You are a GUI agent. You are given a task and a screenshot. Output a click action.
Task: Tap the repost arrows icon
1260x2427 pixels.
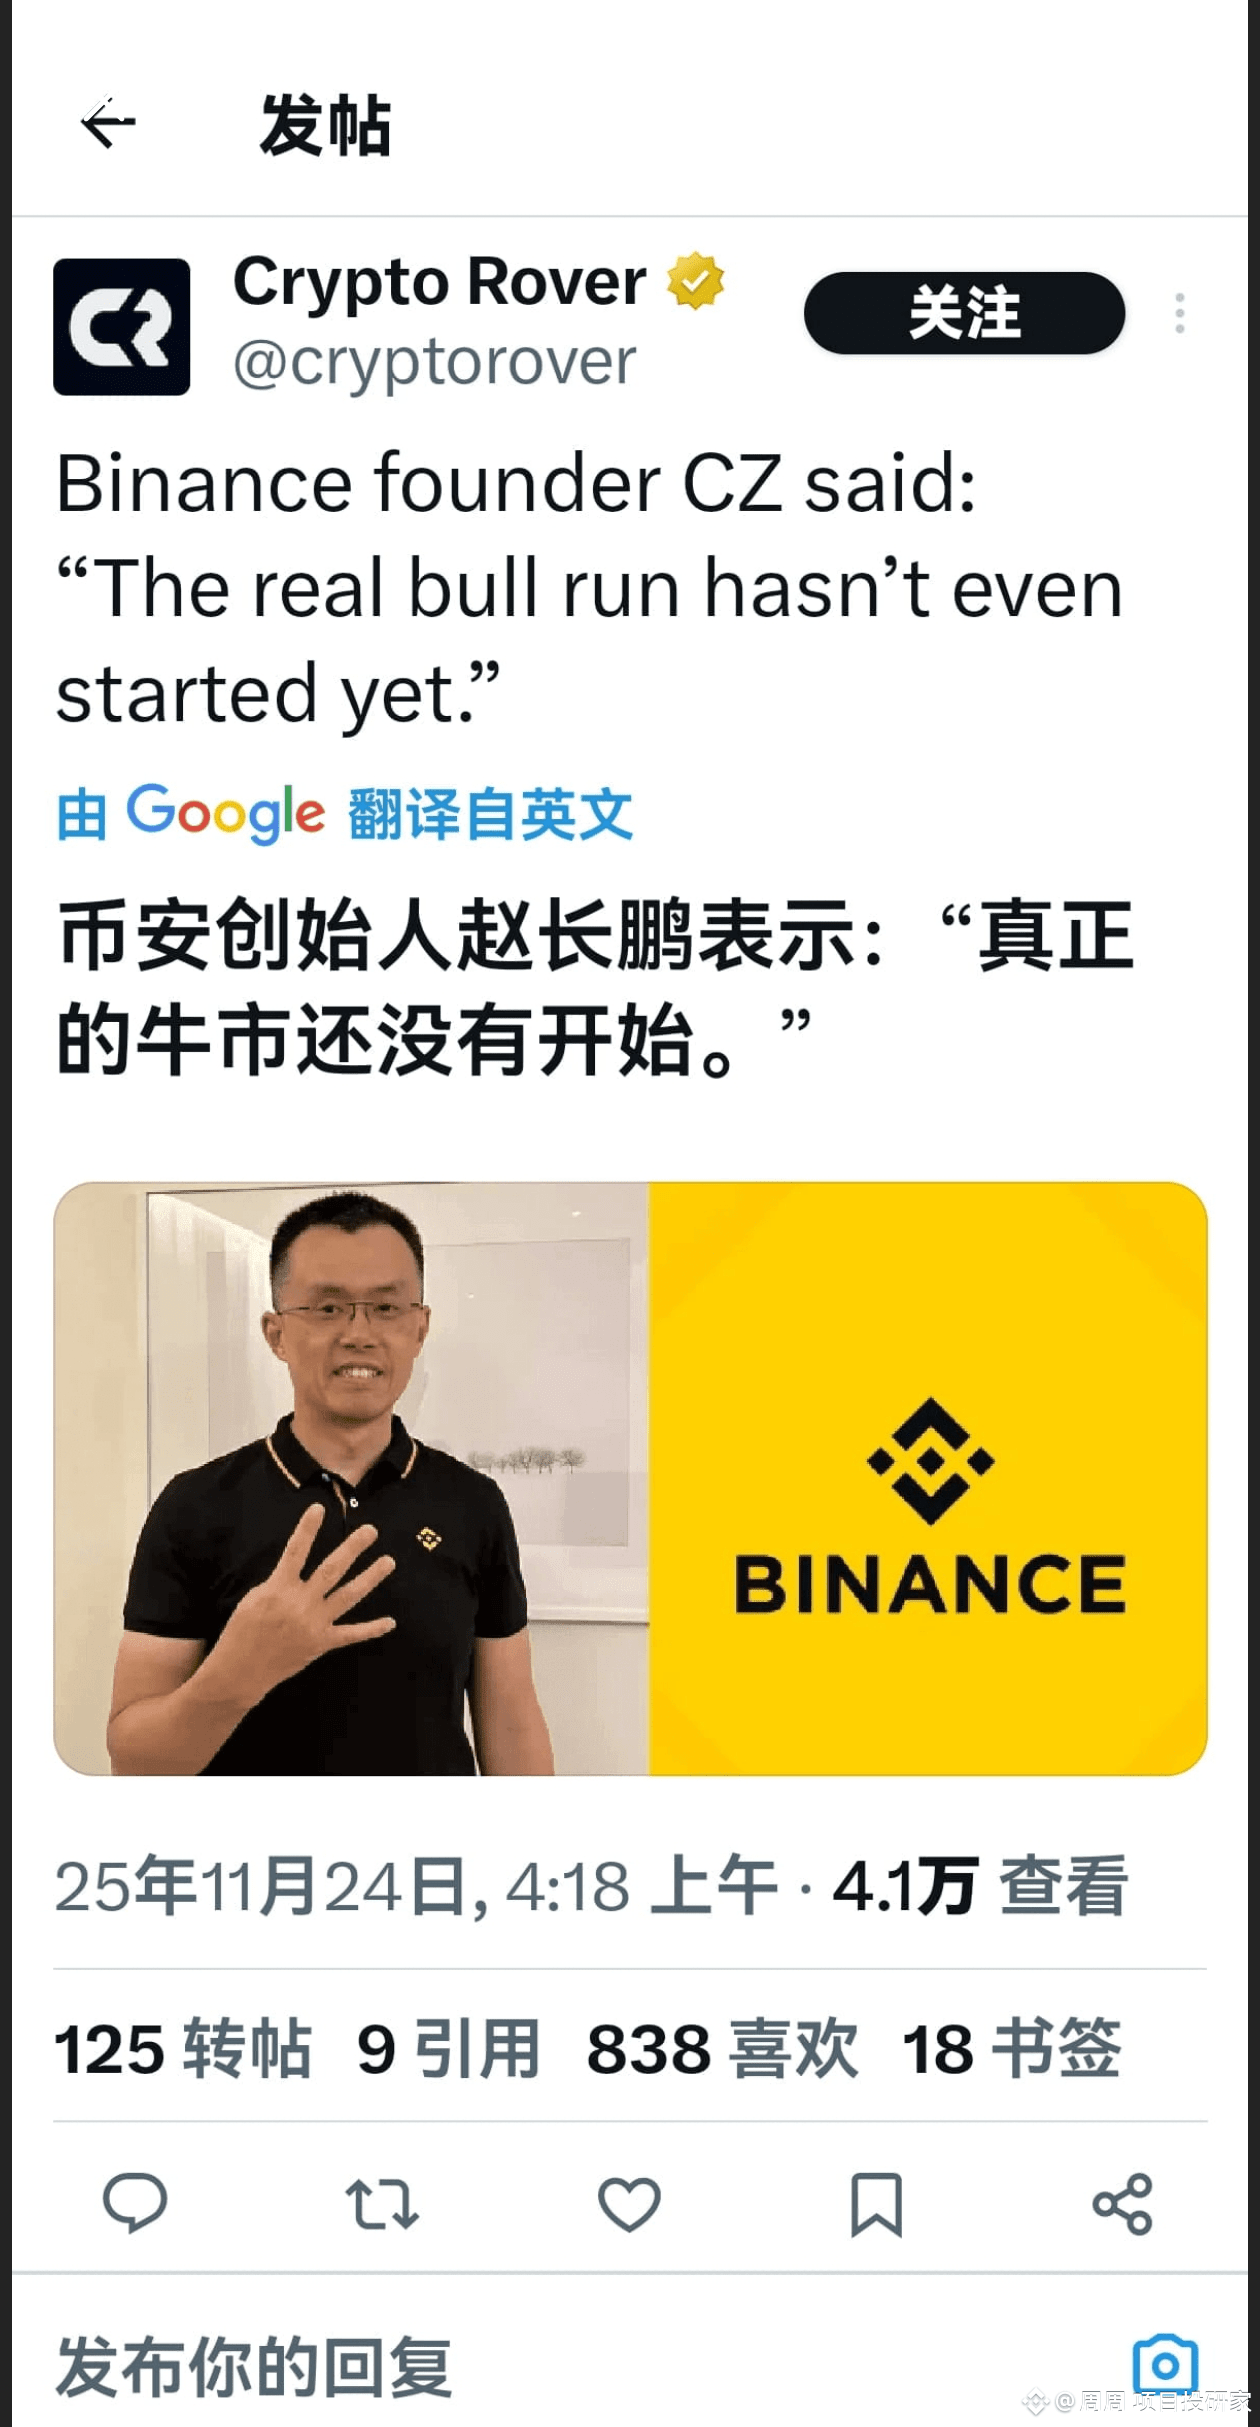click(382, 2204)
